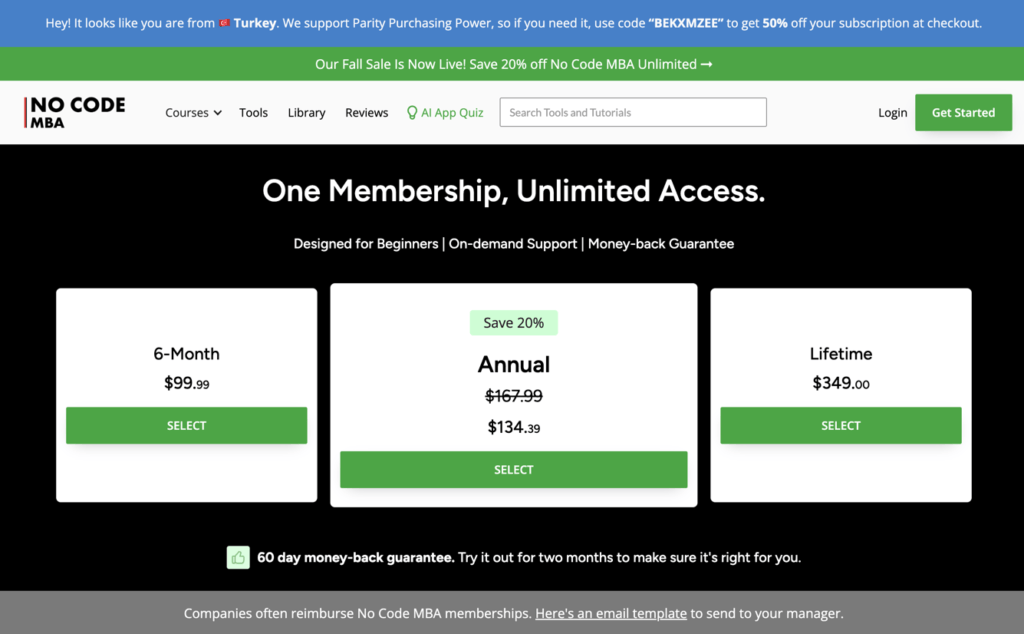Expand the Courses navigation chevron
This screenshot has width=1024, height=634.
click(x=216, y=113)
